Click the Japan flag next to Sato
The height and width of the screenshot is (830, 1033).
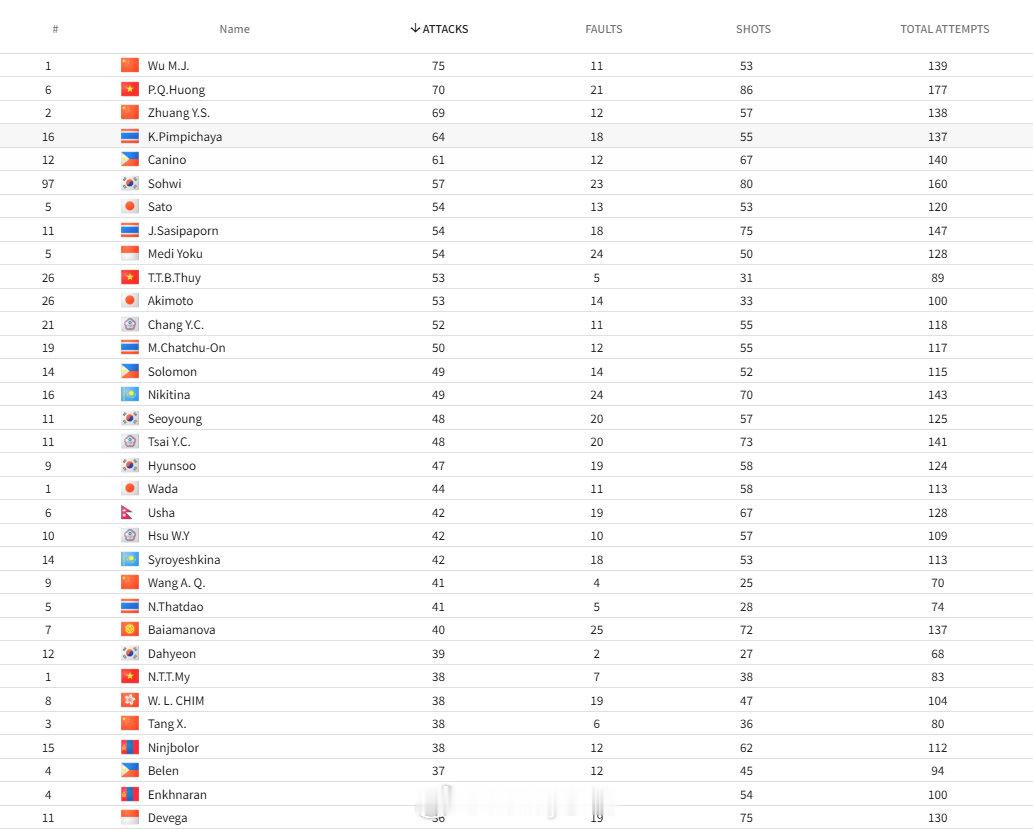click(x=130, y=206)
